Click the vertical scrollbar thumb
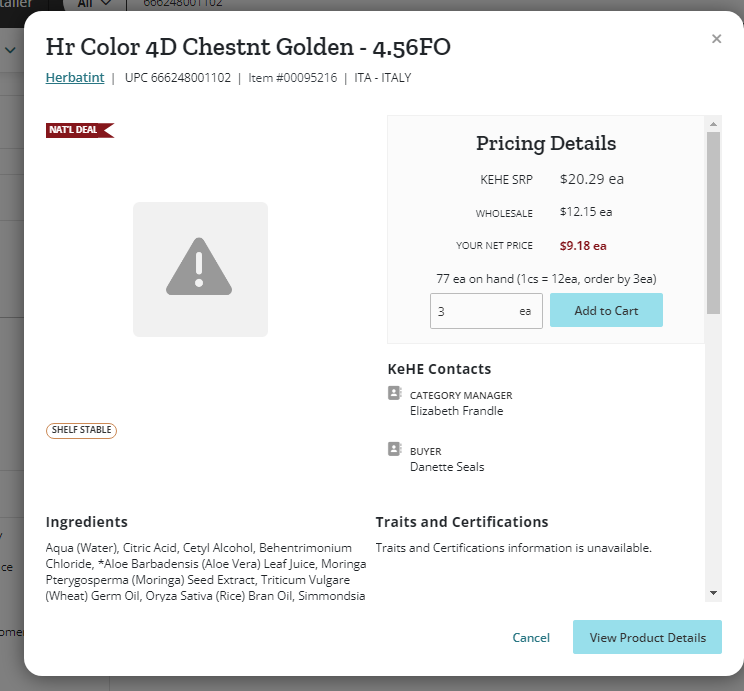This screenshot has height=691, width=744. [x=713, y=223]
